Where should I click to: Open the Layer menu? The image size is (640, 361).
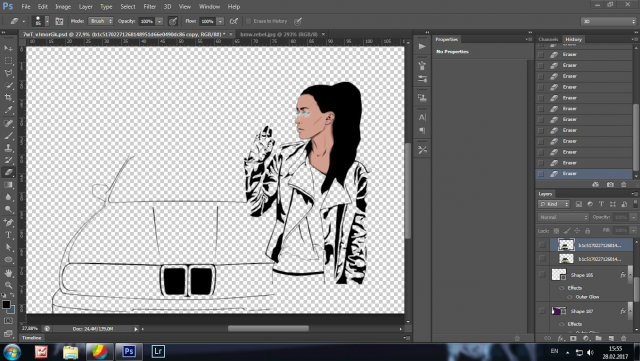click(x=85, y=7)
